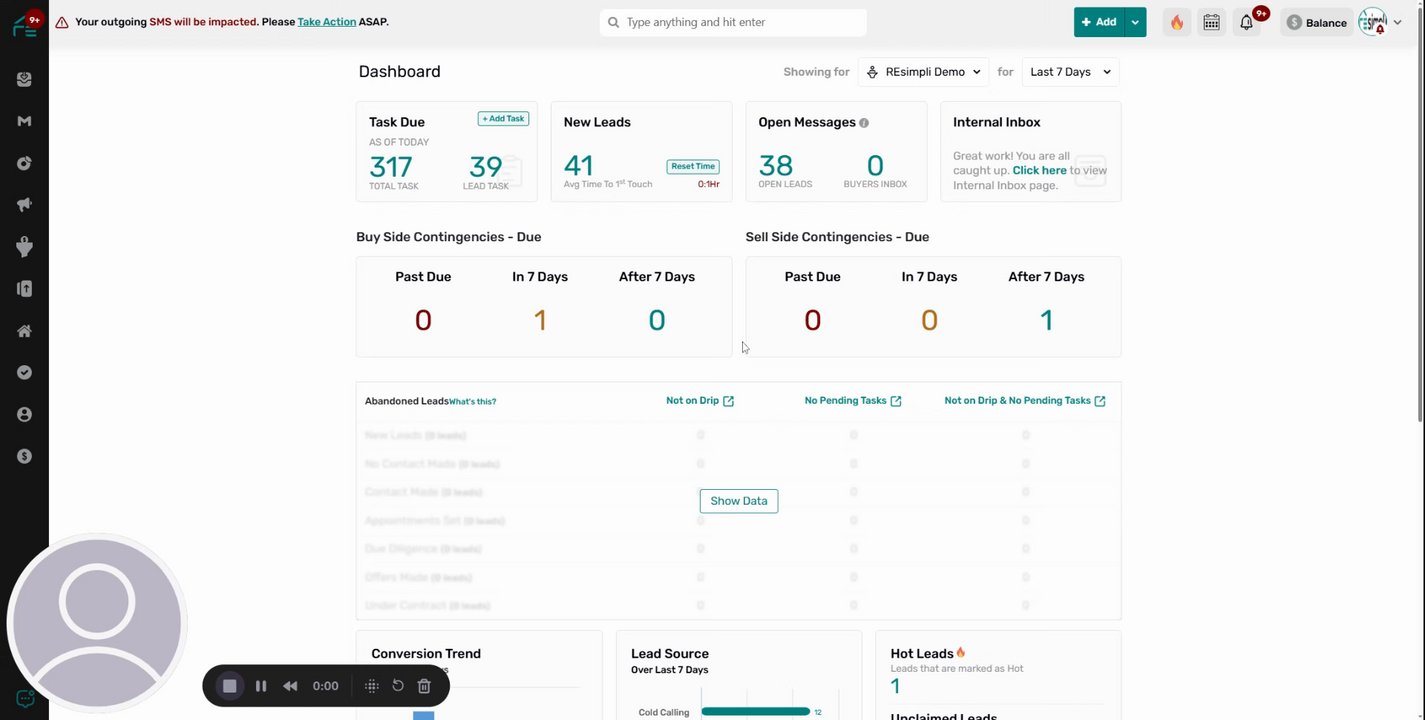
Task: Pause the screen recording
Action: pos(261,686)
